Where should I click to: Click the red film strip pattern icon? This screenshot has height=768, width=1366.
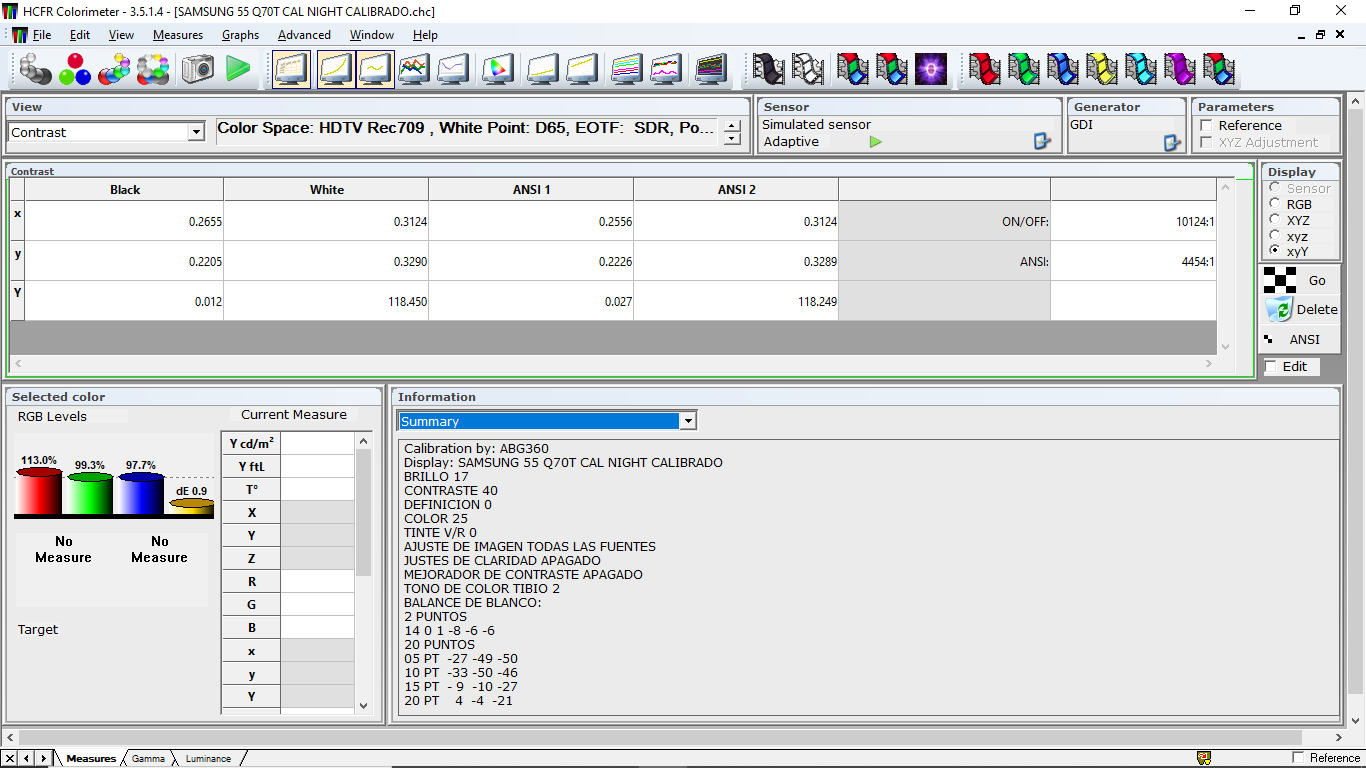[984, 69]
